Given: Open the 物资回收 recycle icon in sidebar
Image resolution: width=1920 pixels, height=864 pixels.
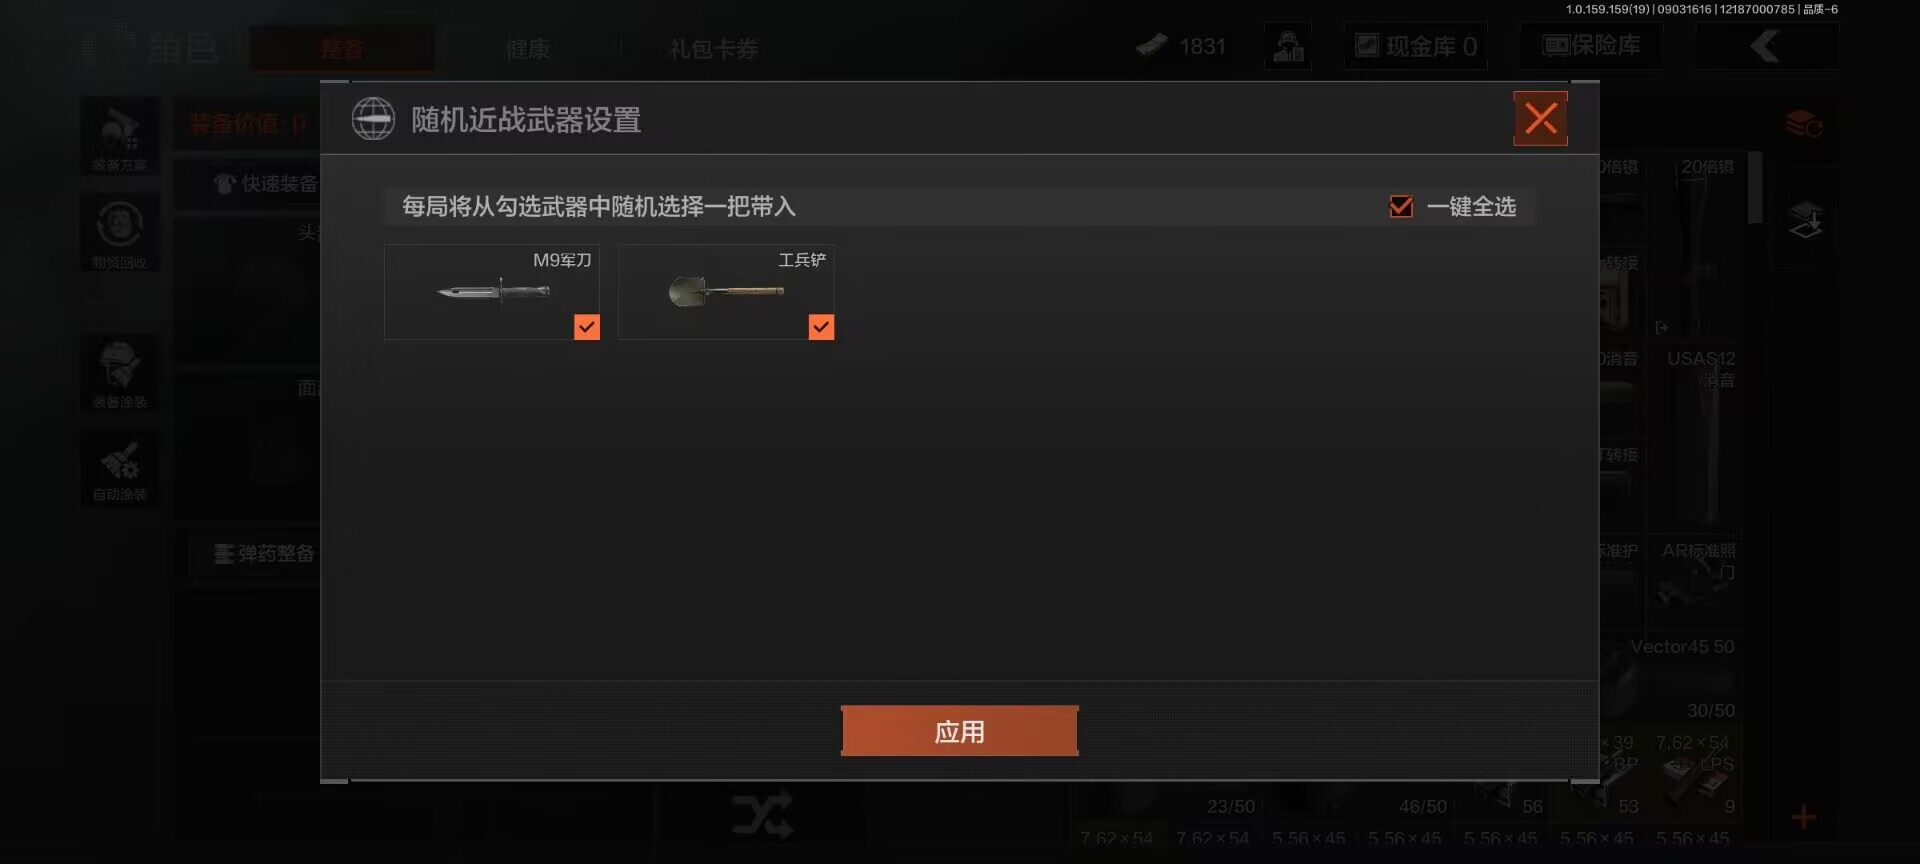Looking at the screenshot, I should click(120, 233).
